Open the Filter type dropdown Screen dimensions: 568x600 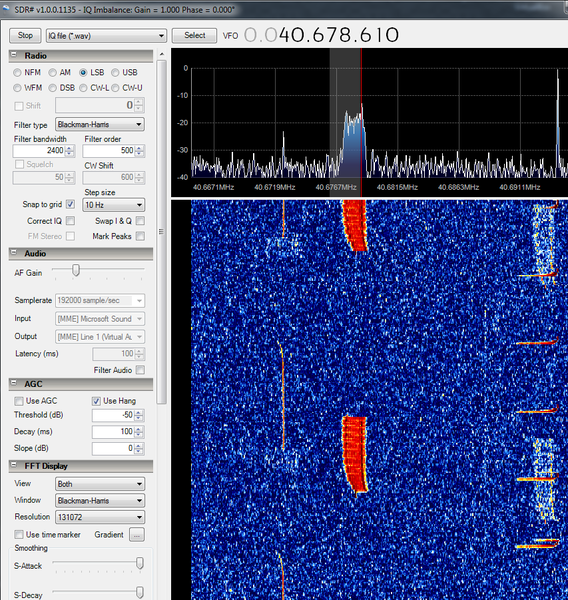[x=100, y=124]
